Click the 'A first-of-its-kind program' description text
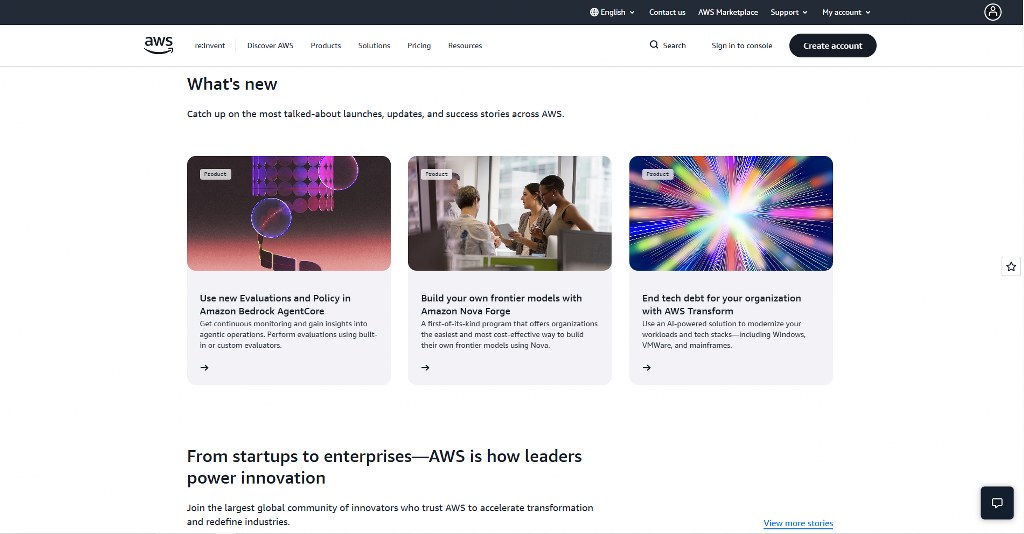Screen dimensions: 1024x534 (x=509, y=334)
